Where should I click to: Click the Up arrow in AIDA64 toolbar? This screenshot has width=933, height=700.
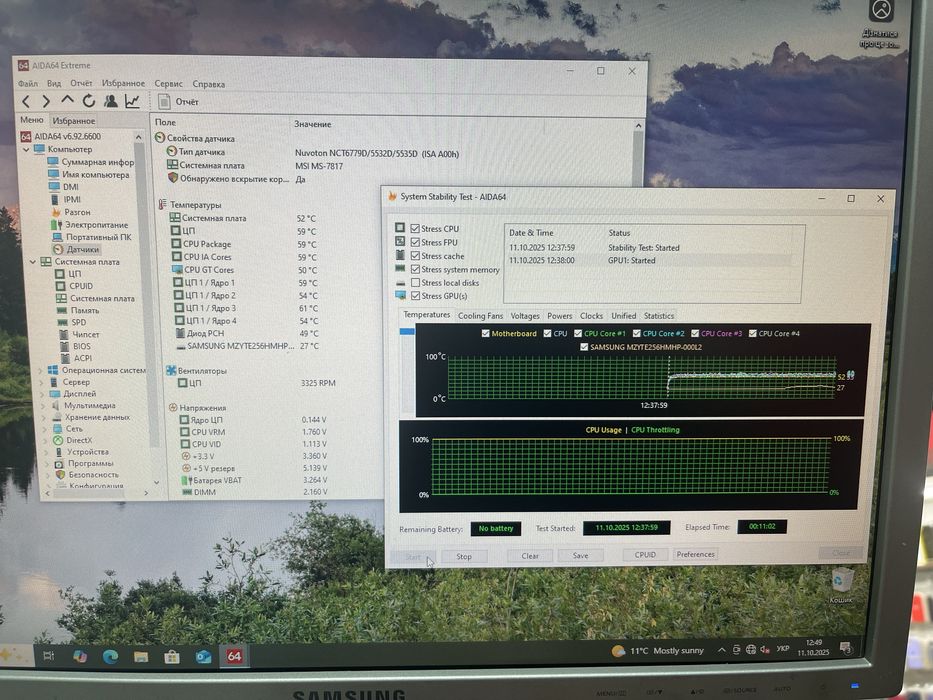(x=67, y=101)
